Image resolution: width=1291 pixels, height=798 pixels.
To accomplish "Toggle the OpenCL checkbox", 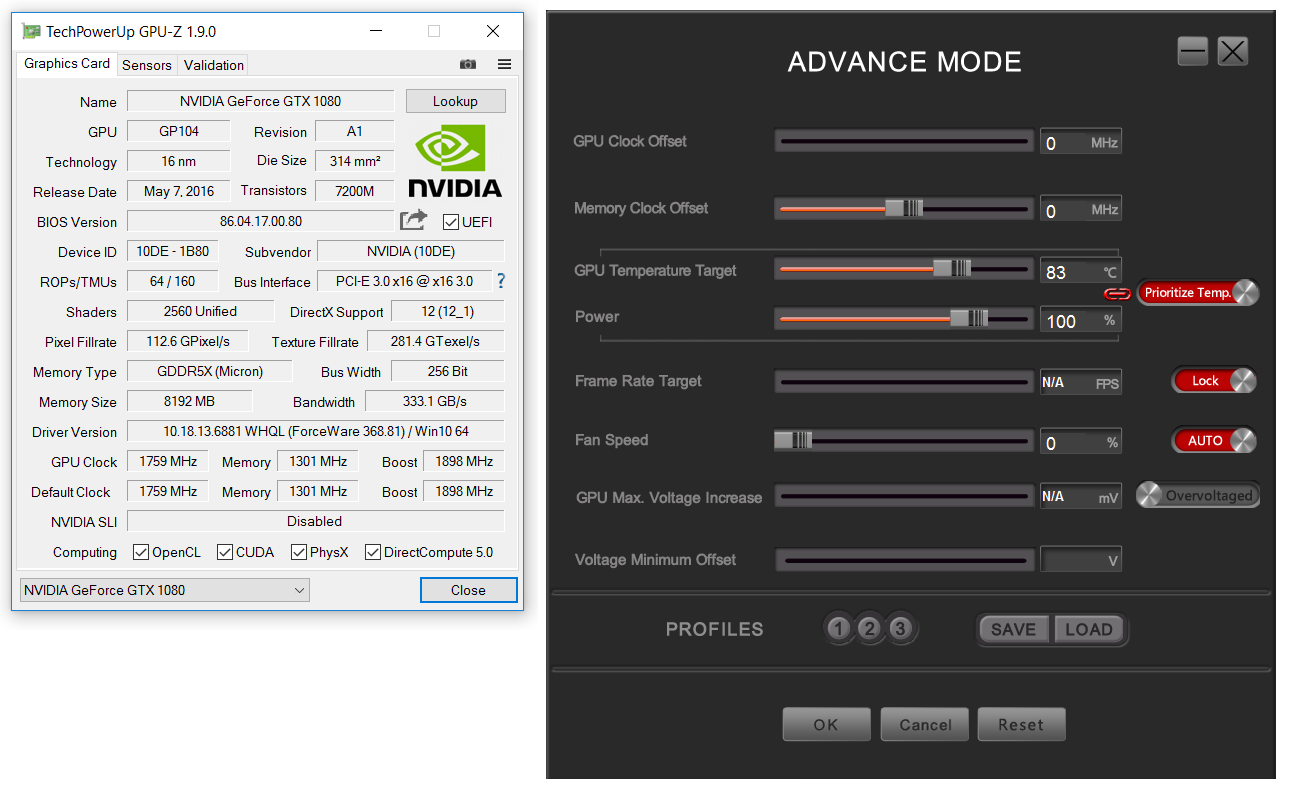I will click(140, 552).
